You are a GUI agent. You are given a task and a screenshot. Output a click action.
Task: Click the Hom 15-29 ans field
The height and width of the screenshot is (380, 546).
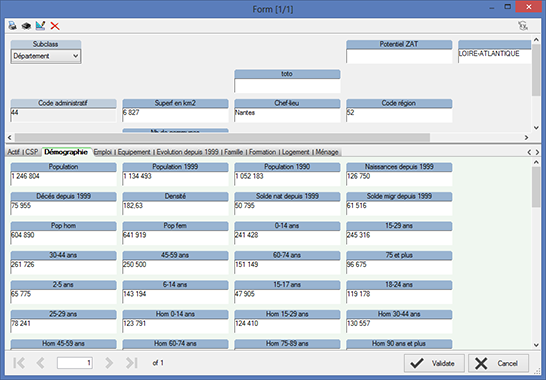(x=287, y=326)
